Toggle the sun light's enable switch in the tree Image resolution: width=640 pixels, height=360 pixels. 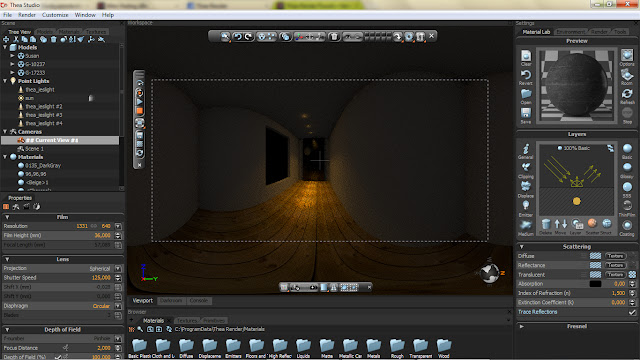(x=91, y=98)
